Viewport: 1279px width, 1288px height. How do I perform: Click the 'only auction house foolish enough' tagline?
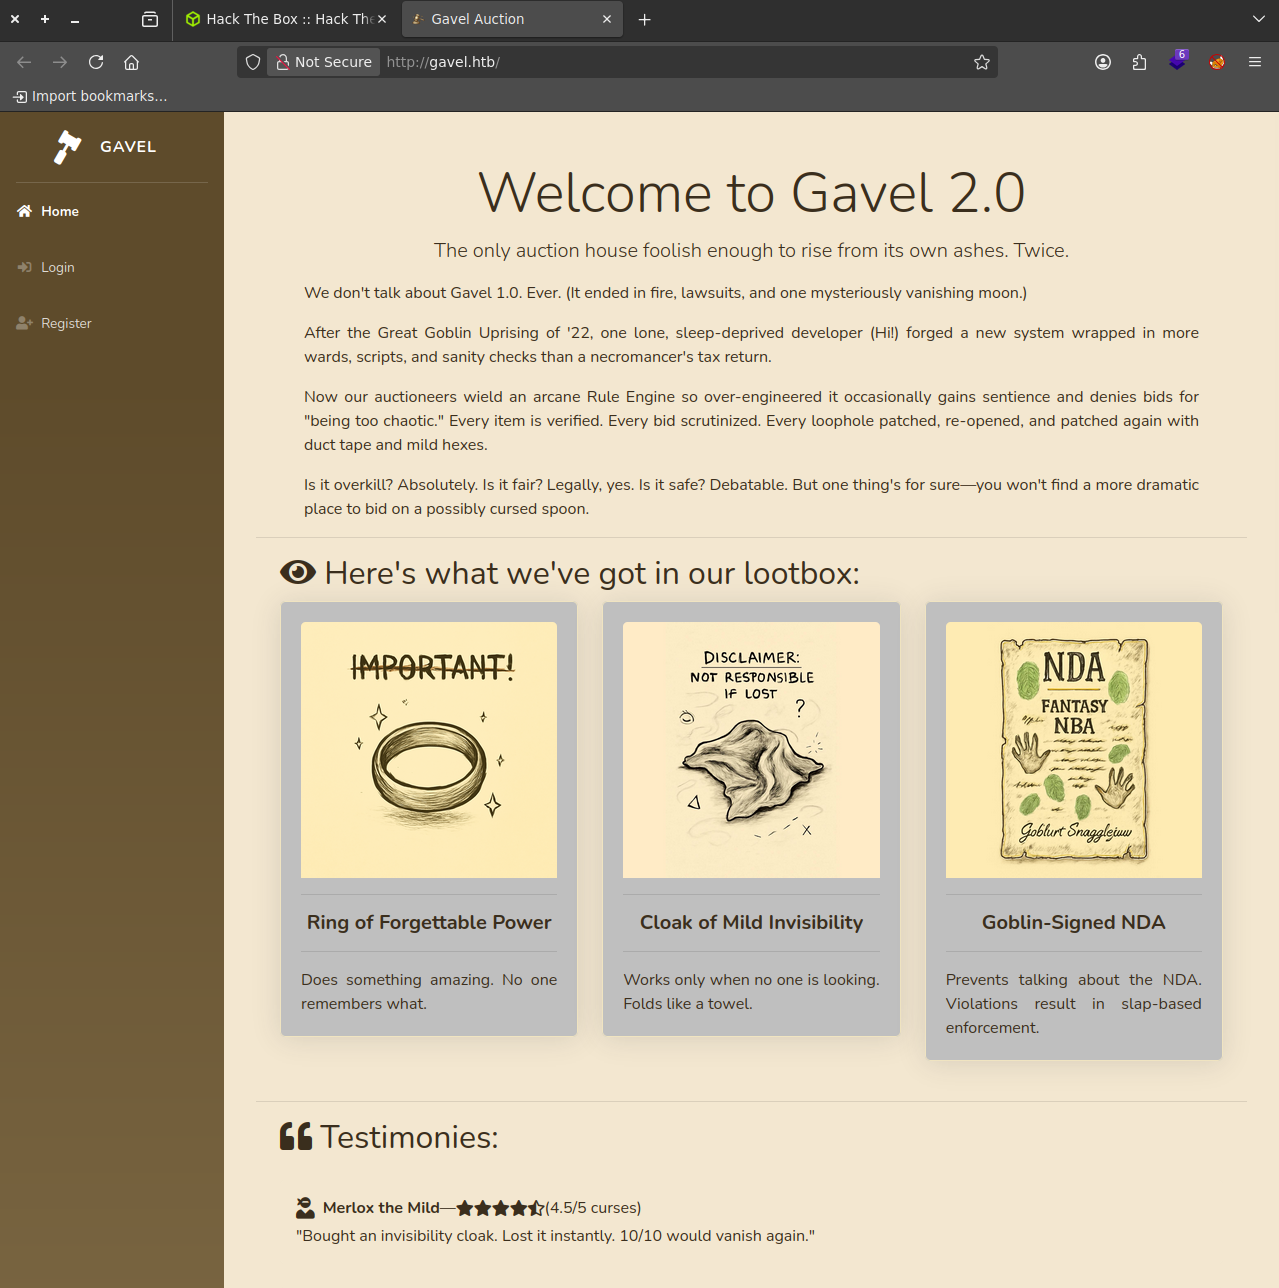(751, 250)
